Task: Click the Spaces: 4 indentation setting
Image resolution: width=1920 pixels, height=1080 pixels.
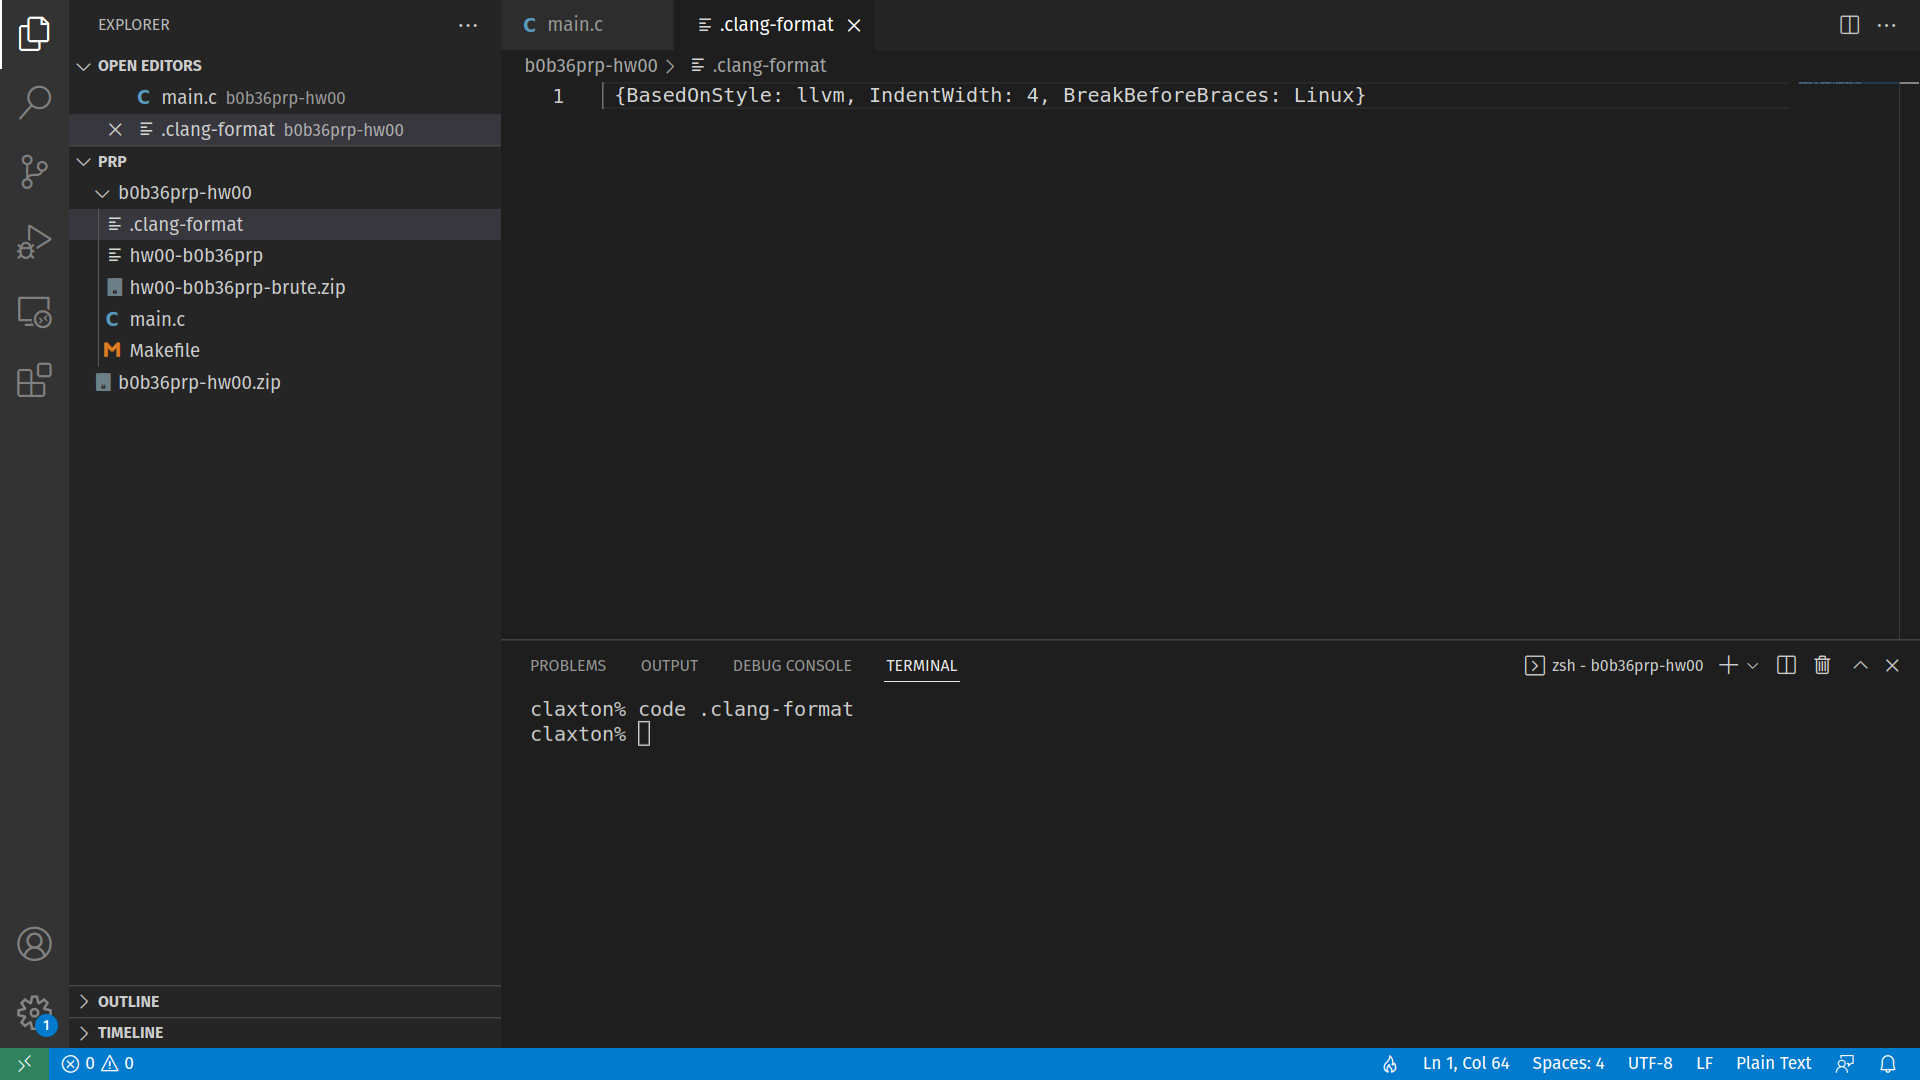Action: click(x=1567, y=1064)
